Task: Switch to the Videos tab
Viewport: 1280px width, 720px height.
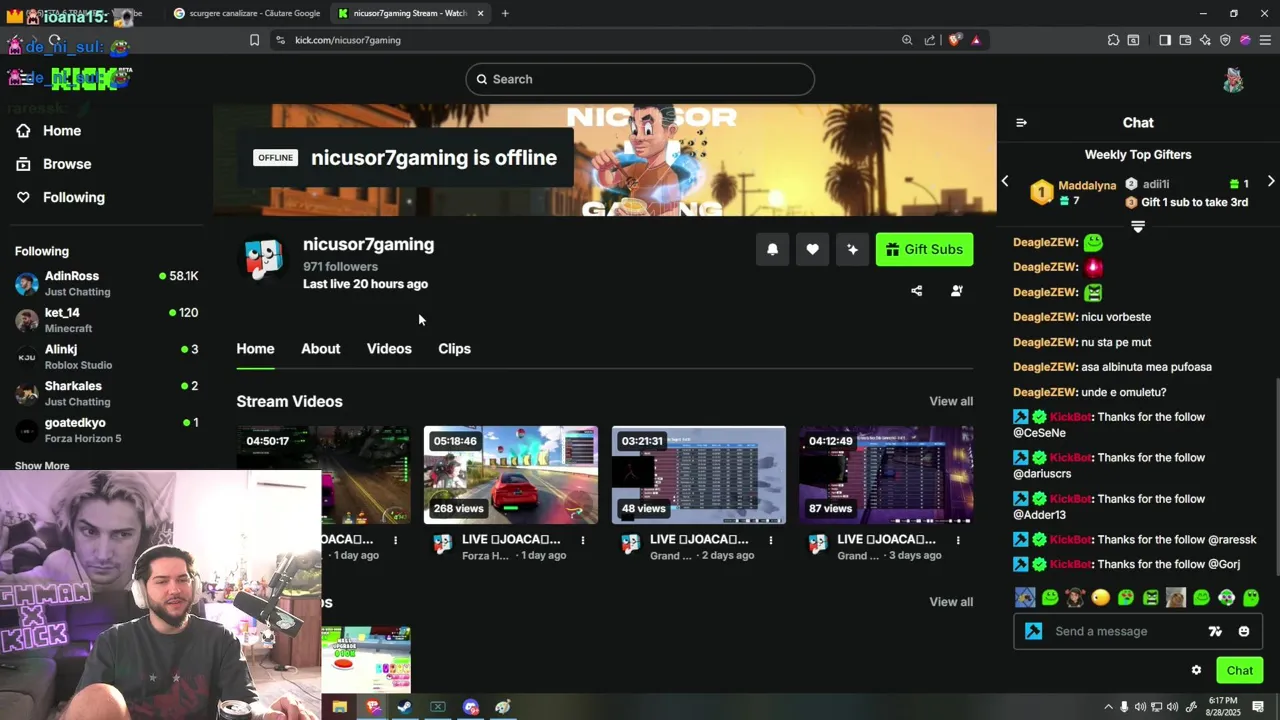Action: pos(389,349)
